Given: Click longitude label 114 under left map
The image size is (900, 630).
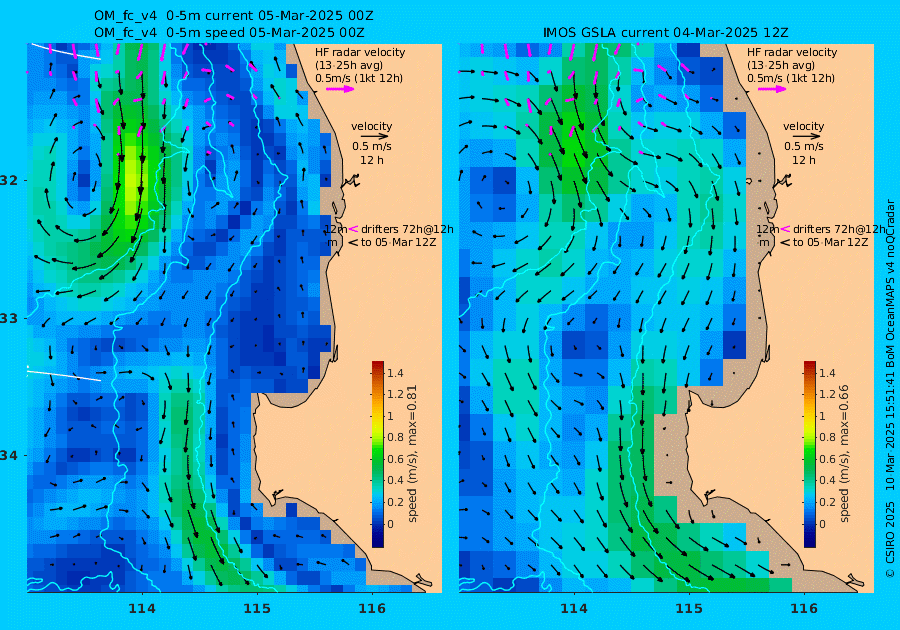Looking at the screenshot, I should pos(142,609).
